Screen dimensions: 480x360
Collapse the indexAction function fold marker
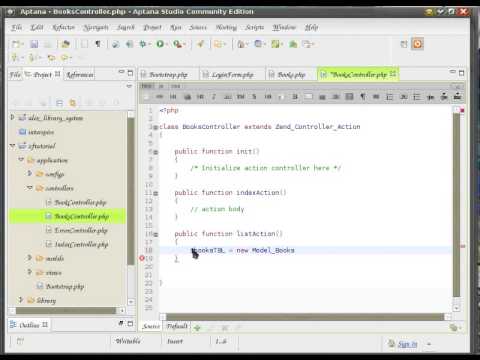155,193
